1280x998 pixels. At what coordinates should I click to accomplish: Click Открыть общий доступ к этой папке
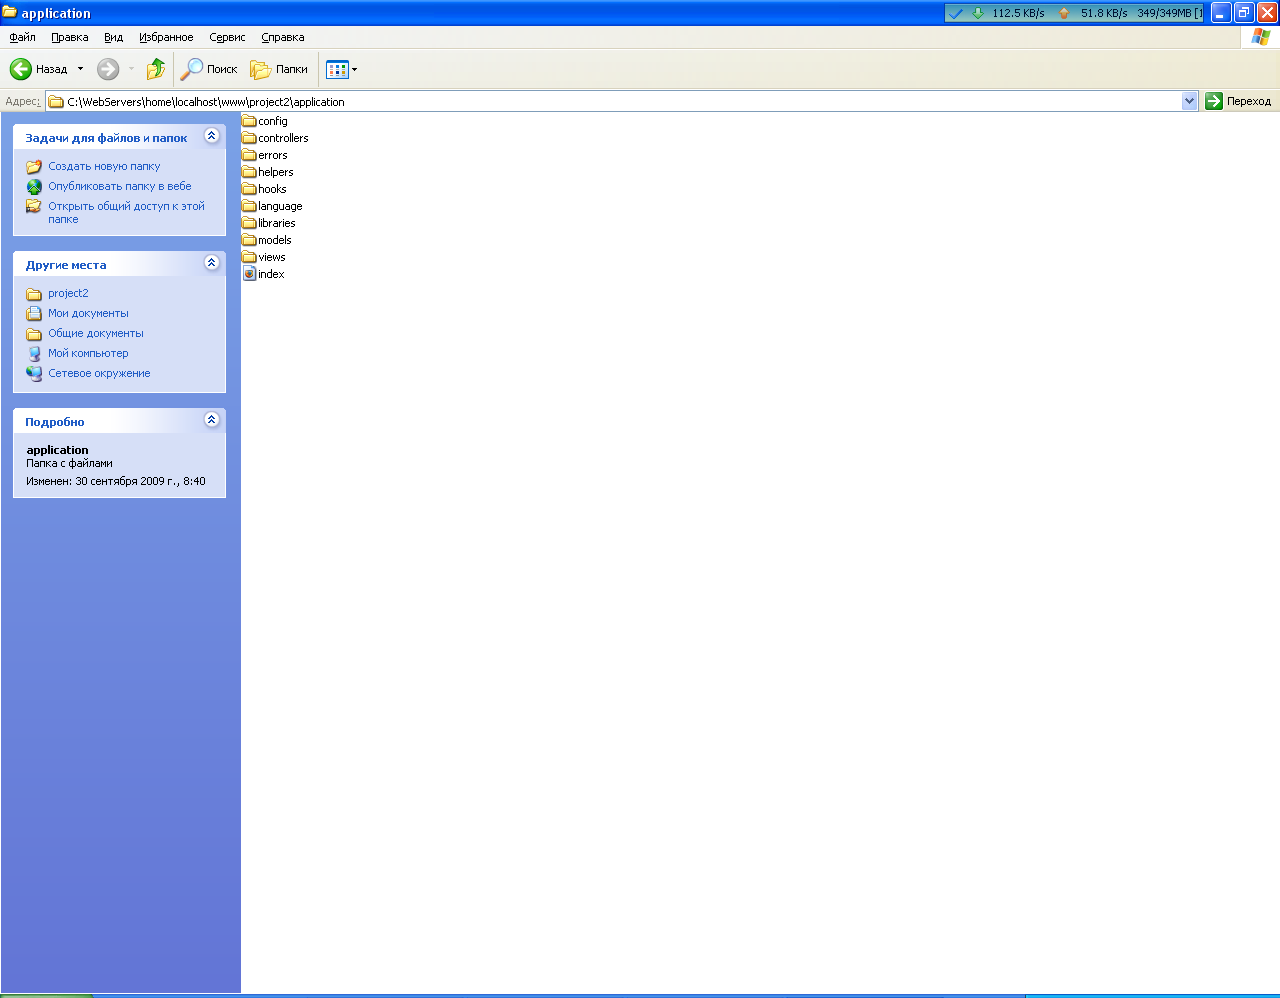(126, 212)
